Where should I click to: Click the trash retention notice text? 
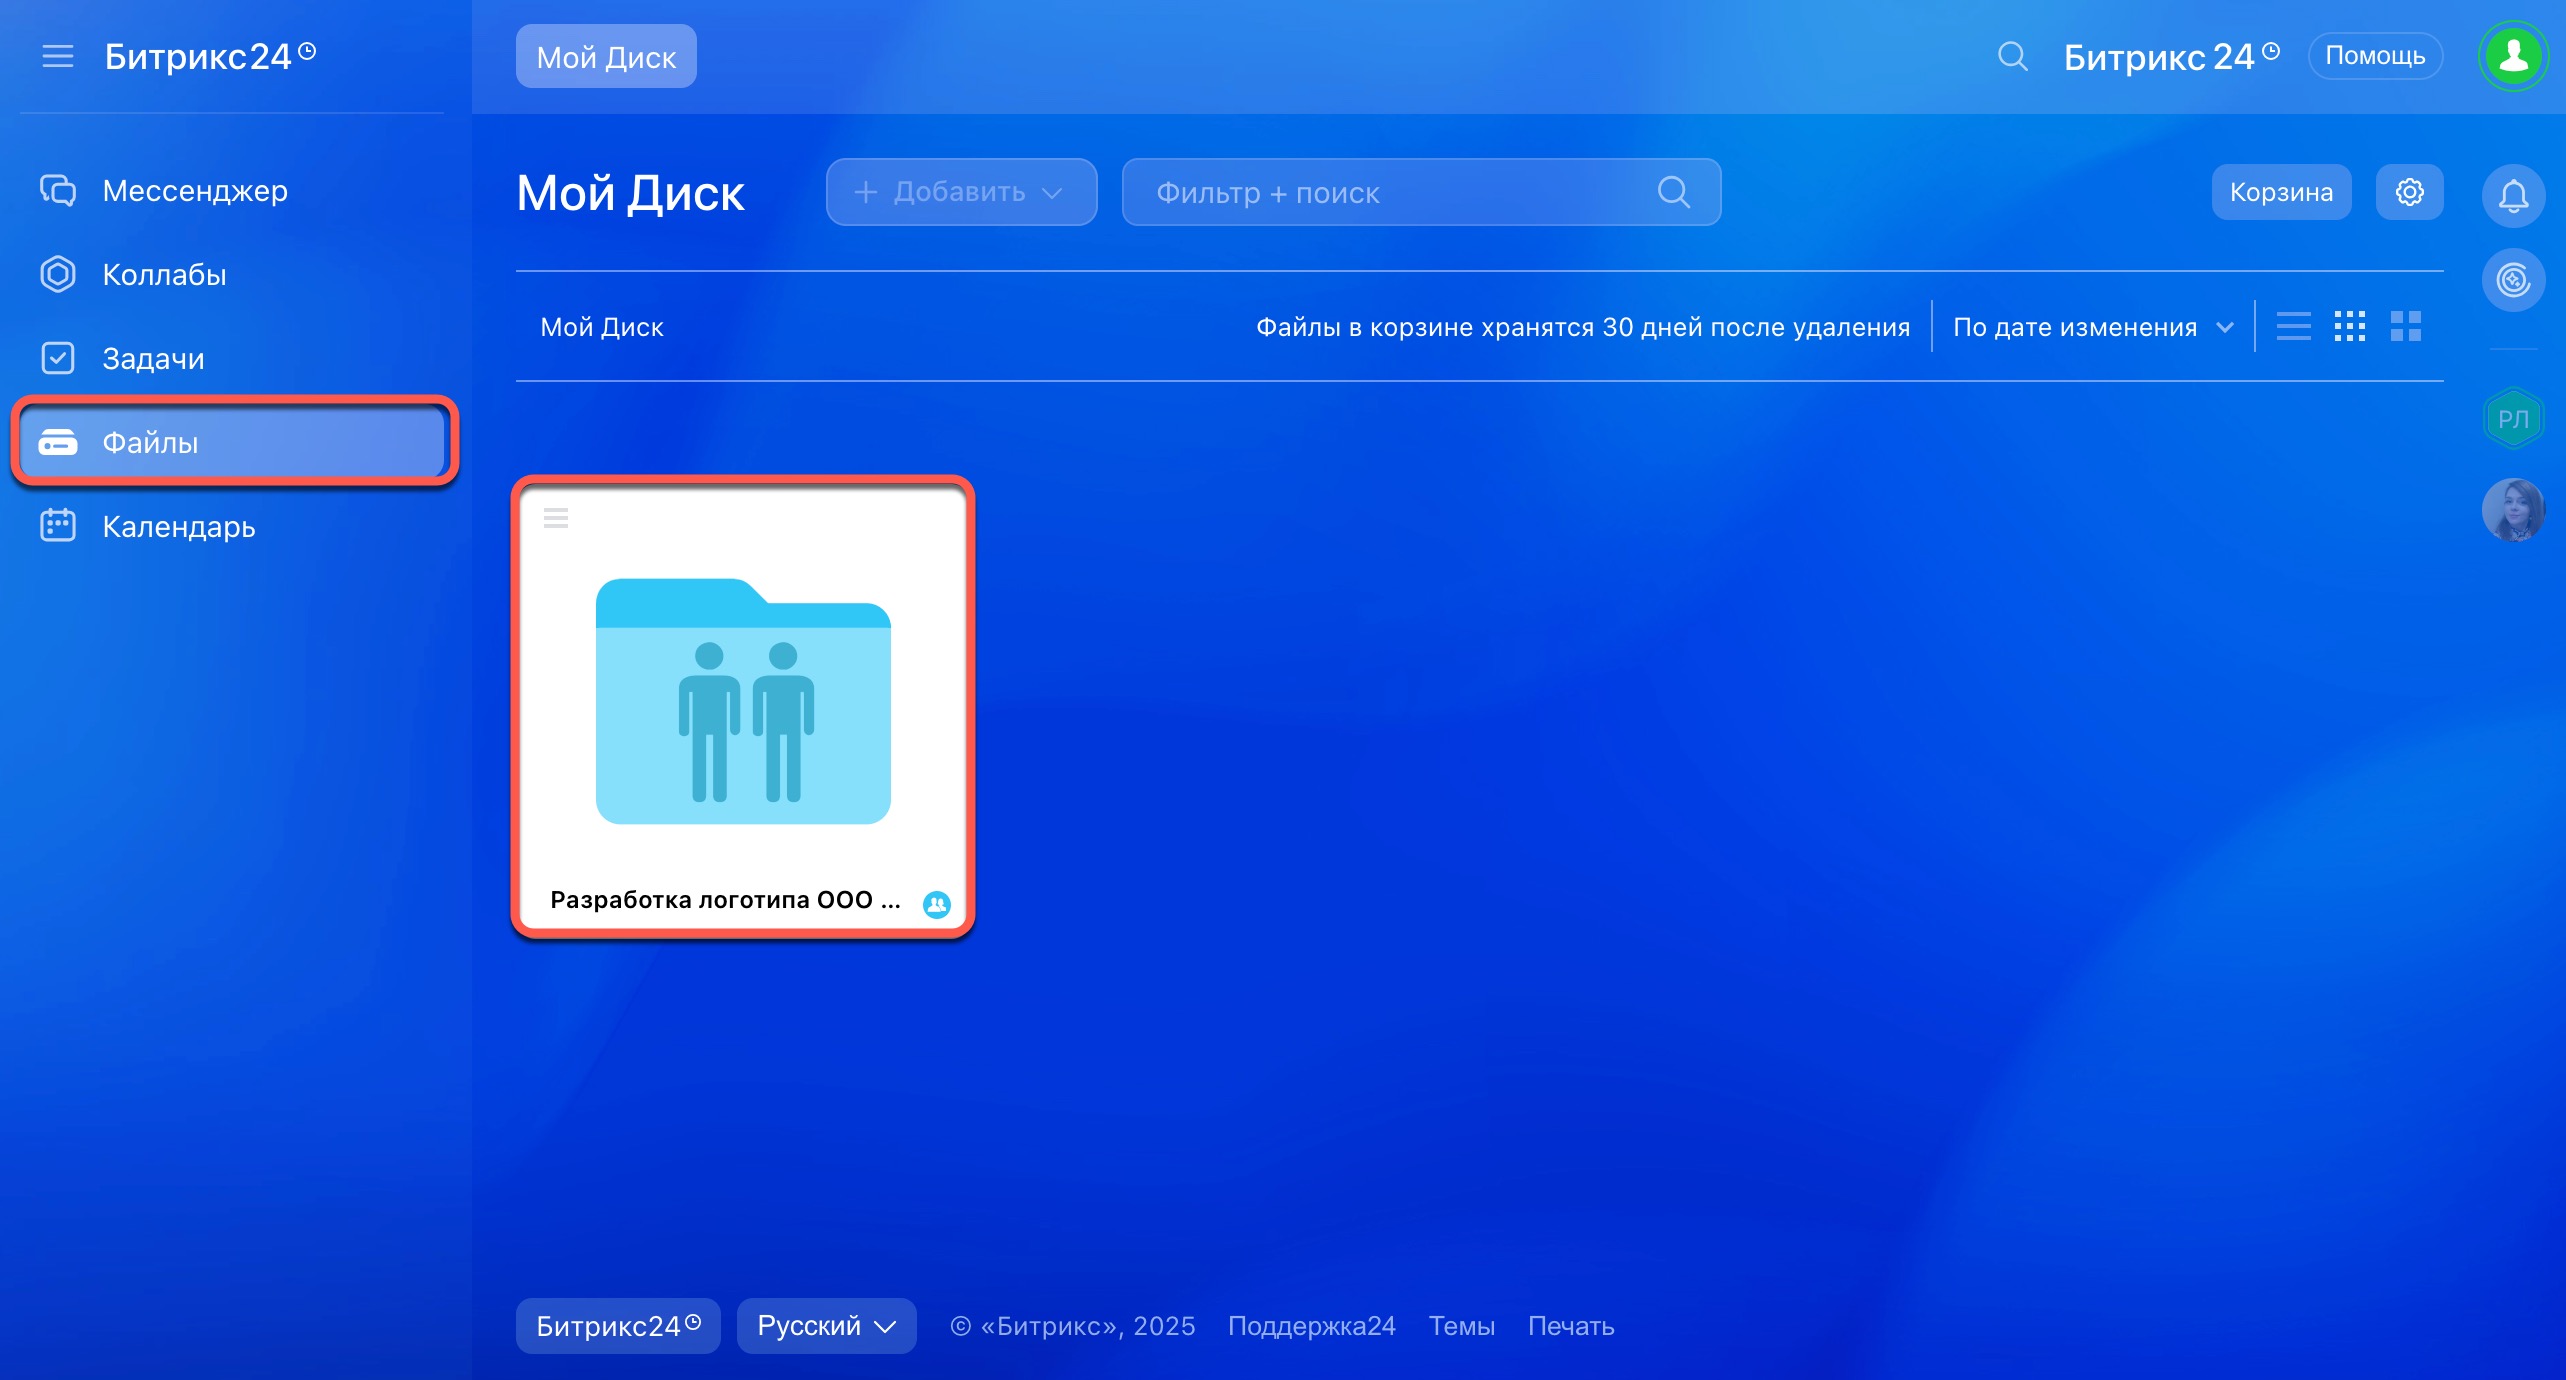1583,327
